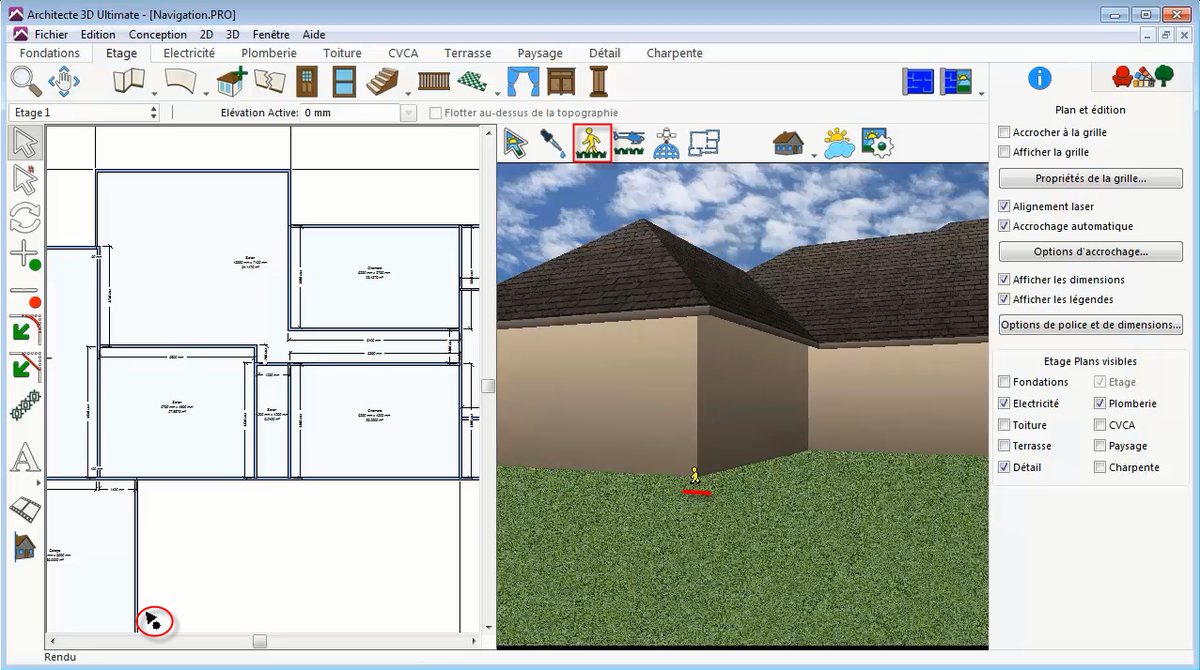1200x670 pixels.
Task: Click Propriétés de la grille button
Action: pos(1090,179)
